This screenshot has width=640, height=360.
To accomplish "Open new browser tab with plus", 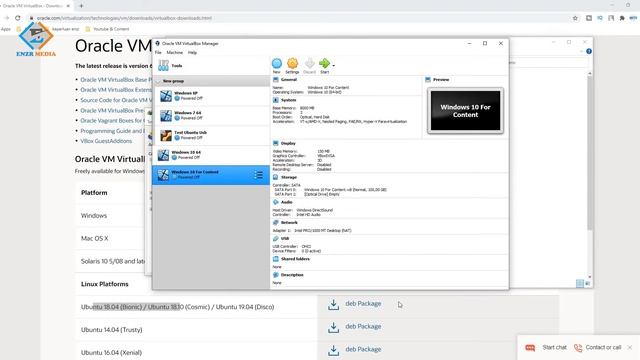I will click(x=81, y=6).
